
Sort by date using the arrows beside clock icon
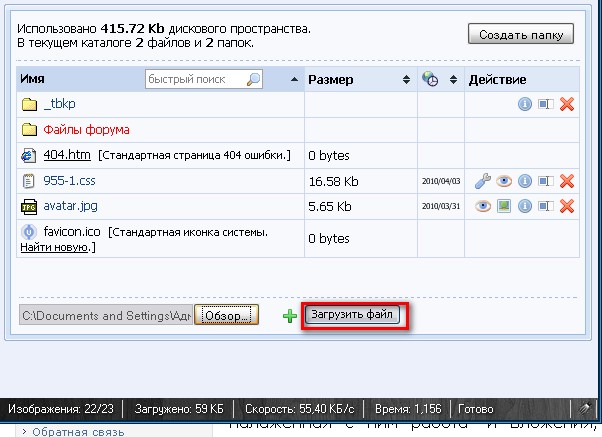(x=453, y=79)
